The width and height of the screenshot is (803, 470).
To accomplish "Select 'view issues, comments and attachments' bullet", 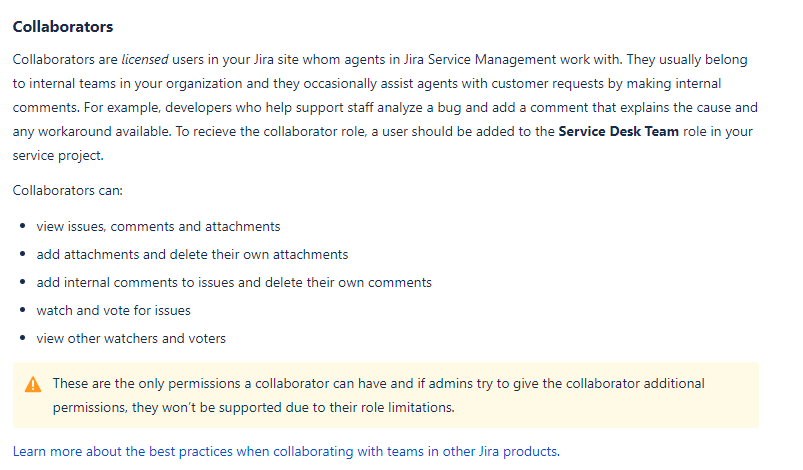I will (x=158, y=226).
